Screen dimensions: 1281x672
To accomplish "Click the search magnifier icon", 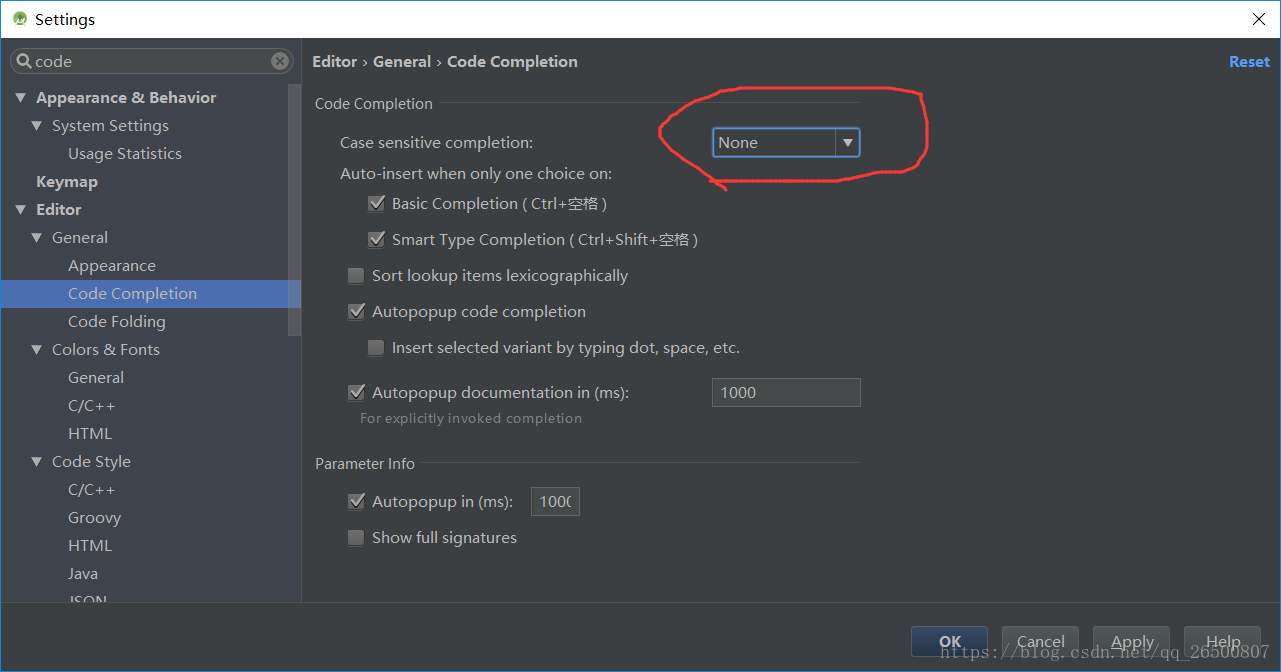I will [x=24, y=61].
